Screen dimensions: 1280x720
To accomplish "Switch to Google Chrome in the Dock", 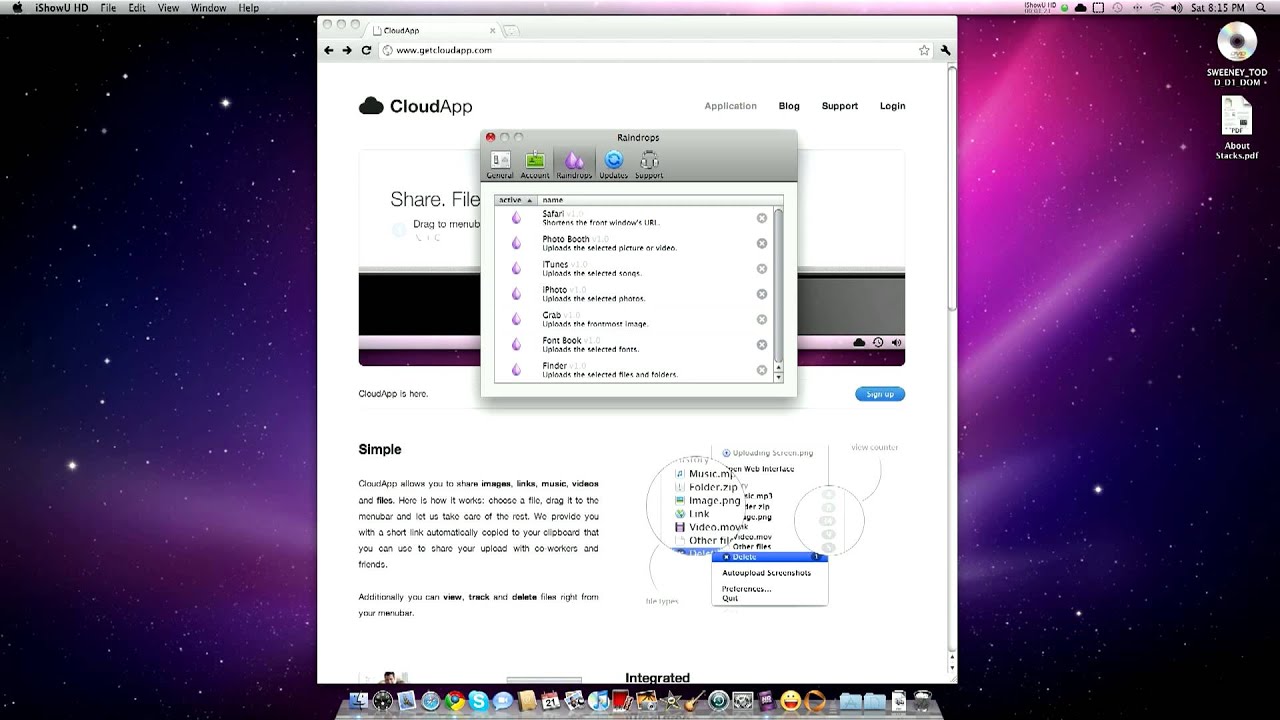I will (455, 701).
